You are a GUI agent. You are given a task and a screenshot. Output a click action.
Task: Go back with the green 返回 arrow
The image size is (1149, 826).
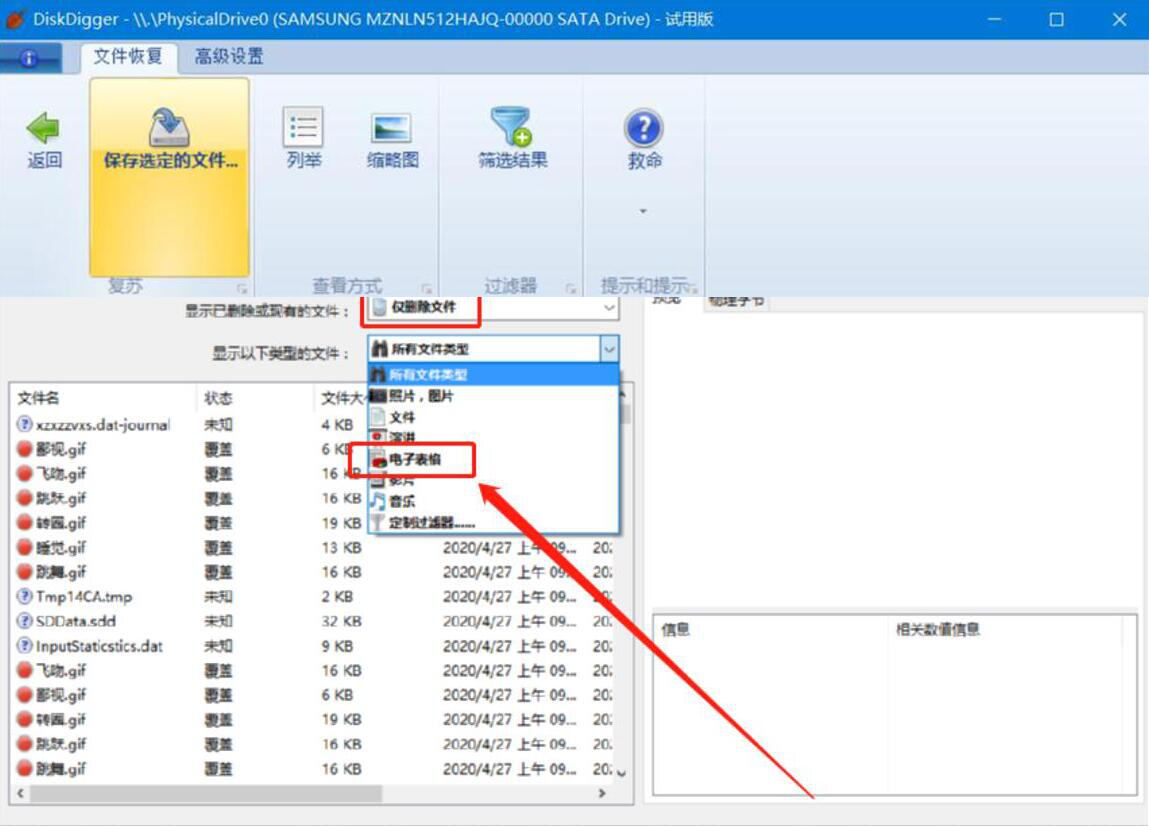point(44,141)
